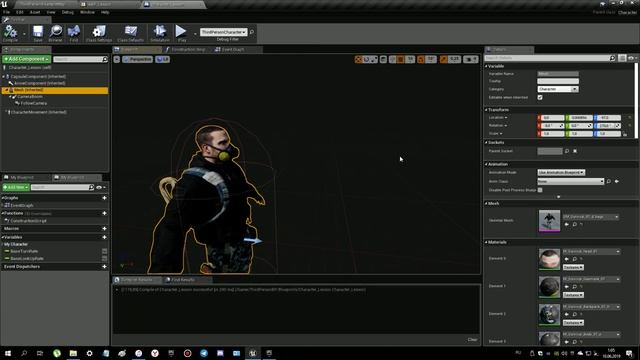The width and height of the screenshot is (640, 360).
Task: Select the translate gizmo icon in the viewport toolbar
Action: [358, 60]
